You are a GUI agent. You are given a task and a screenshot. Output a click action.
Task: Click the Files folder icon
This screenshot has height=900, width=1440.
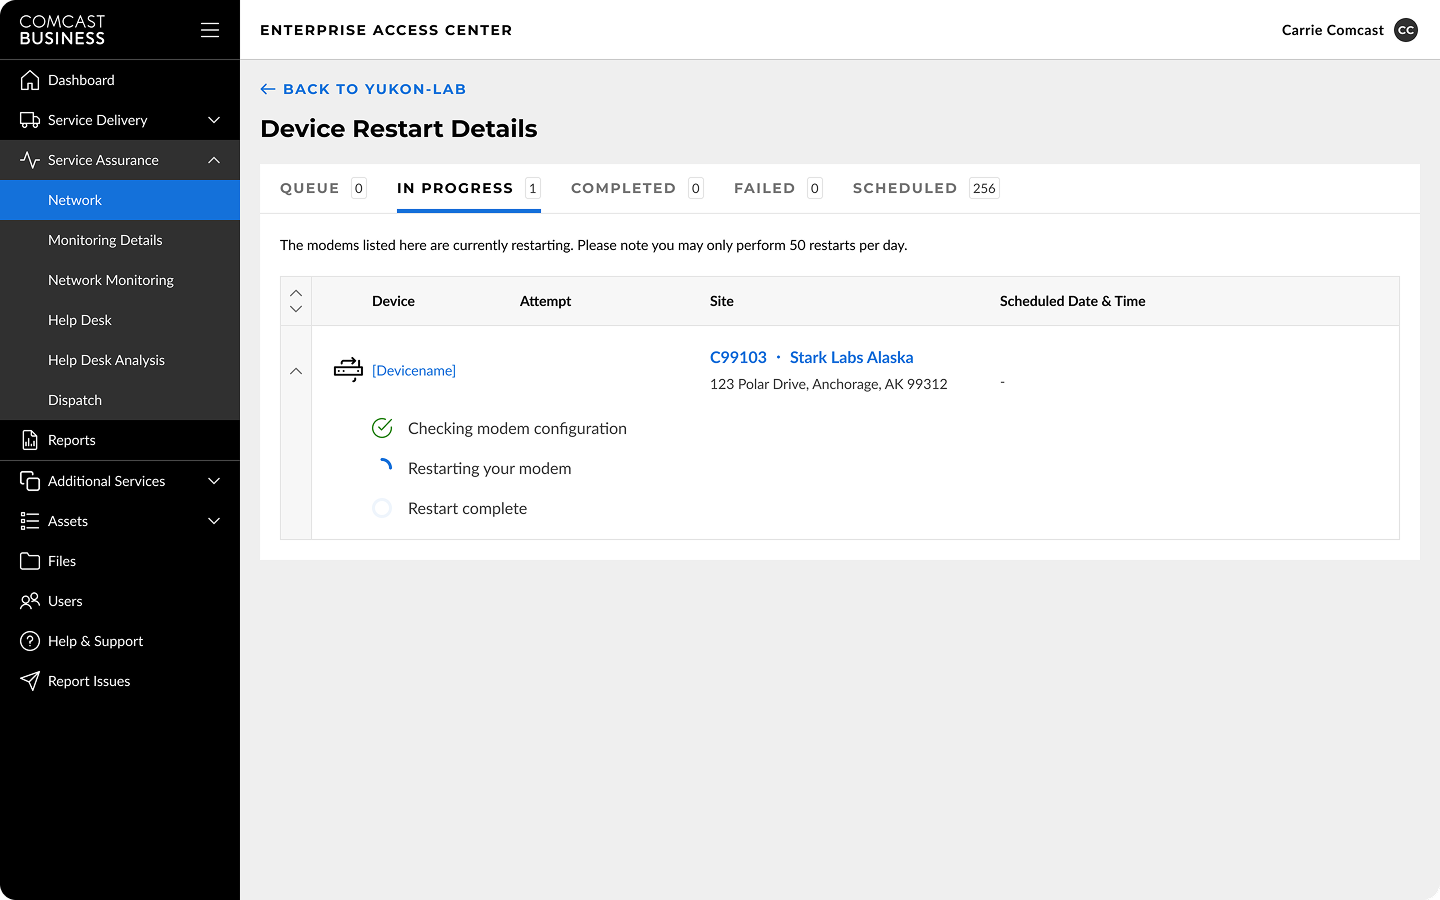[x=30, y=561]
